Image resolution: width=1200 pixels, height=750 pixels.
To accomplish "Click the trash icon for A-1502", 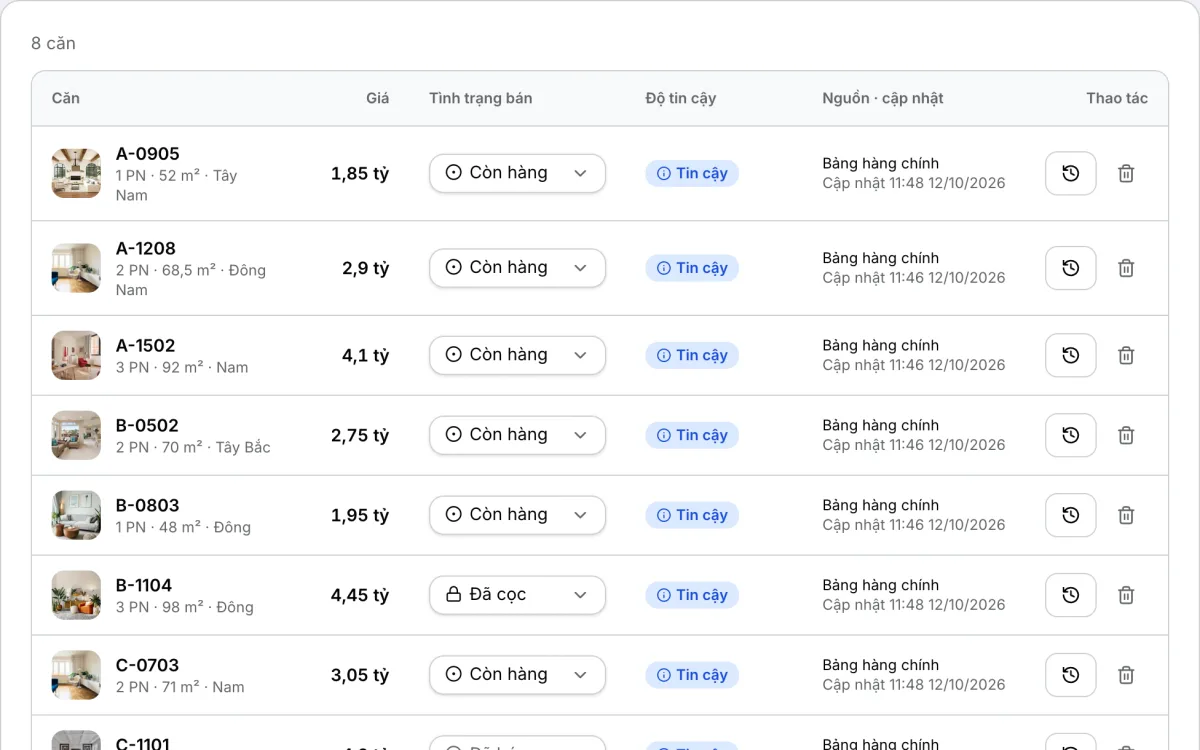I will 1126,355.
